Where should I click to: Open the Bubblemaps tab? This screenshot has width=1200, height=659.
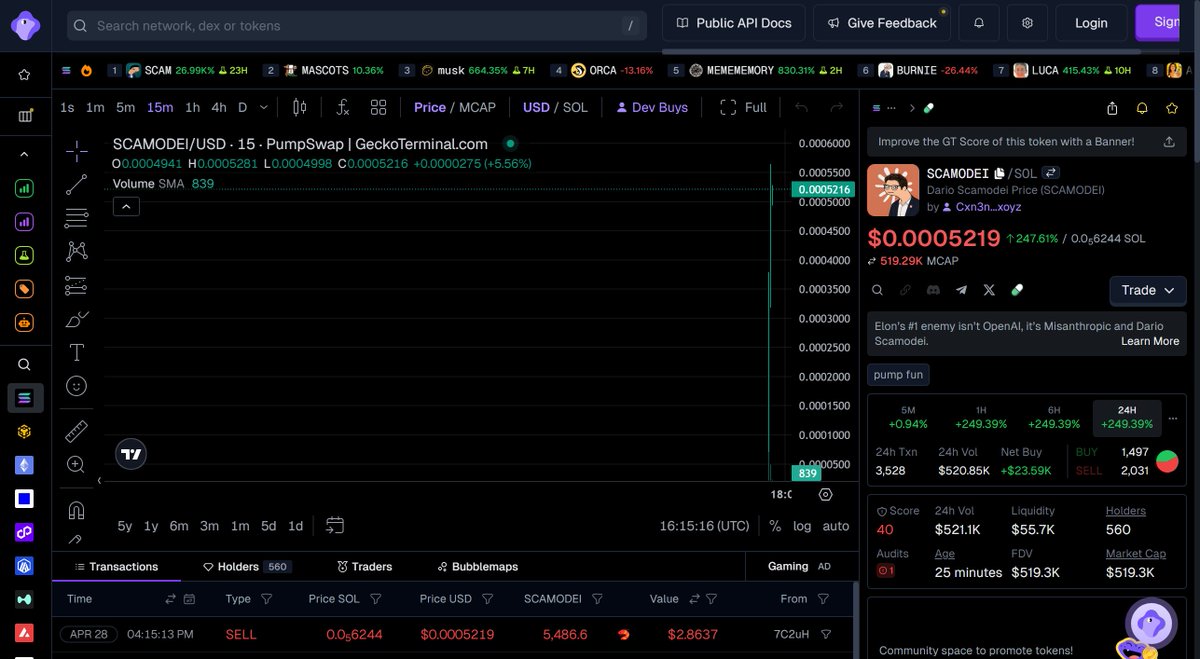(478, 566)
